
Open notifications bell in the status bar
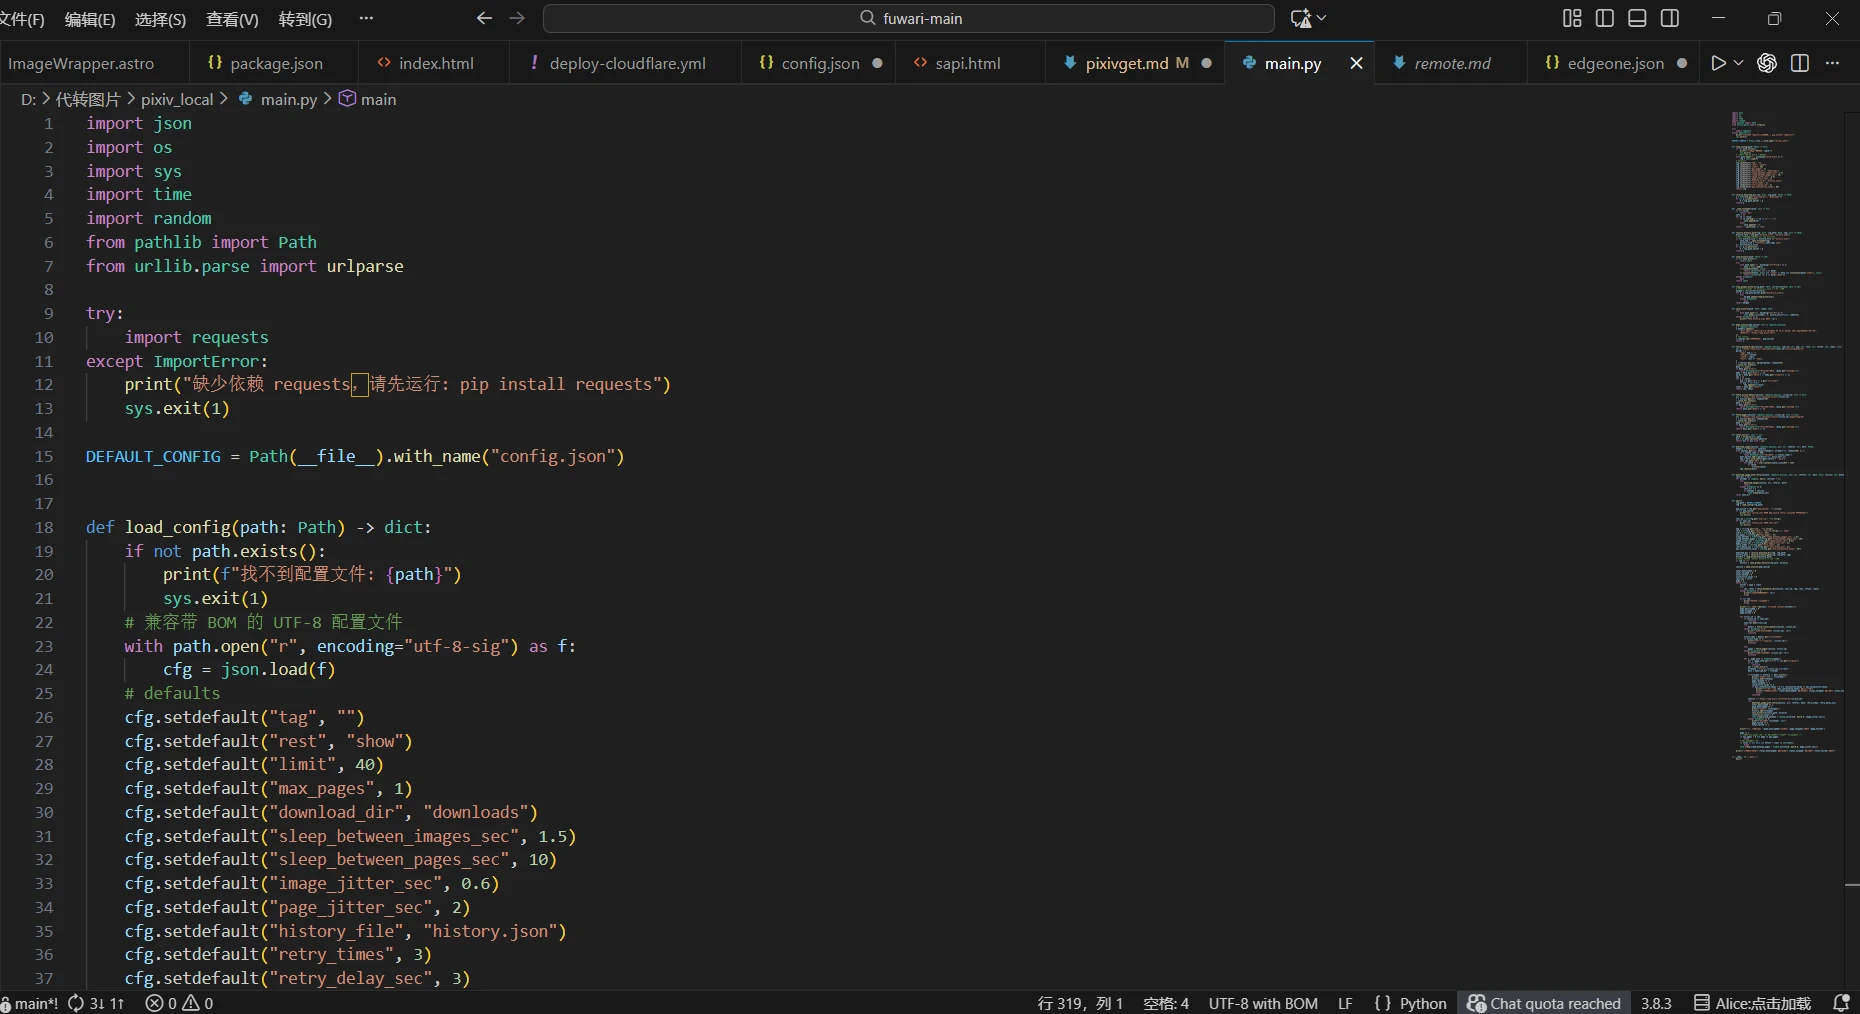point(1841,1003)
